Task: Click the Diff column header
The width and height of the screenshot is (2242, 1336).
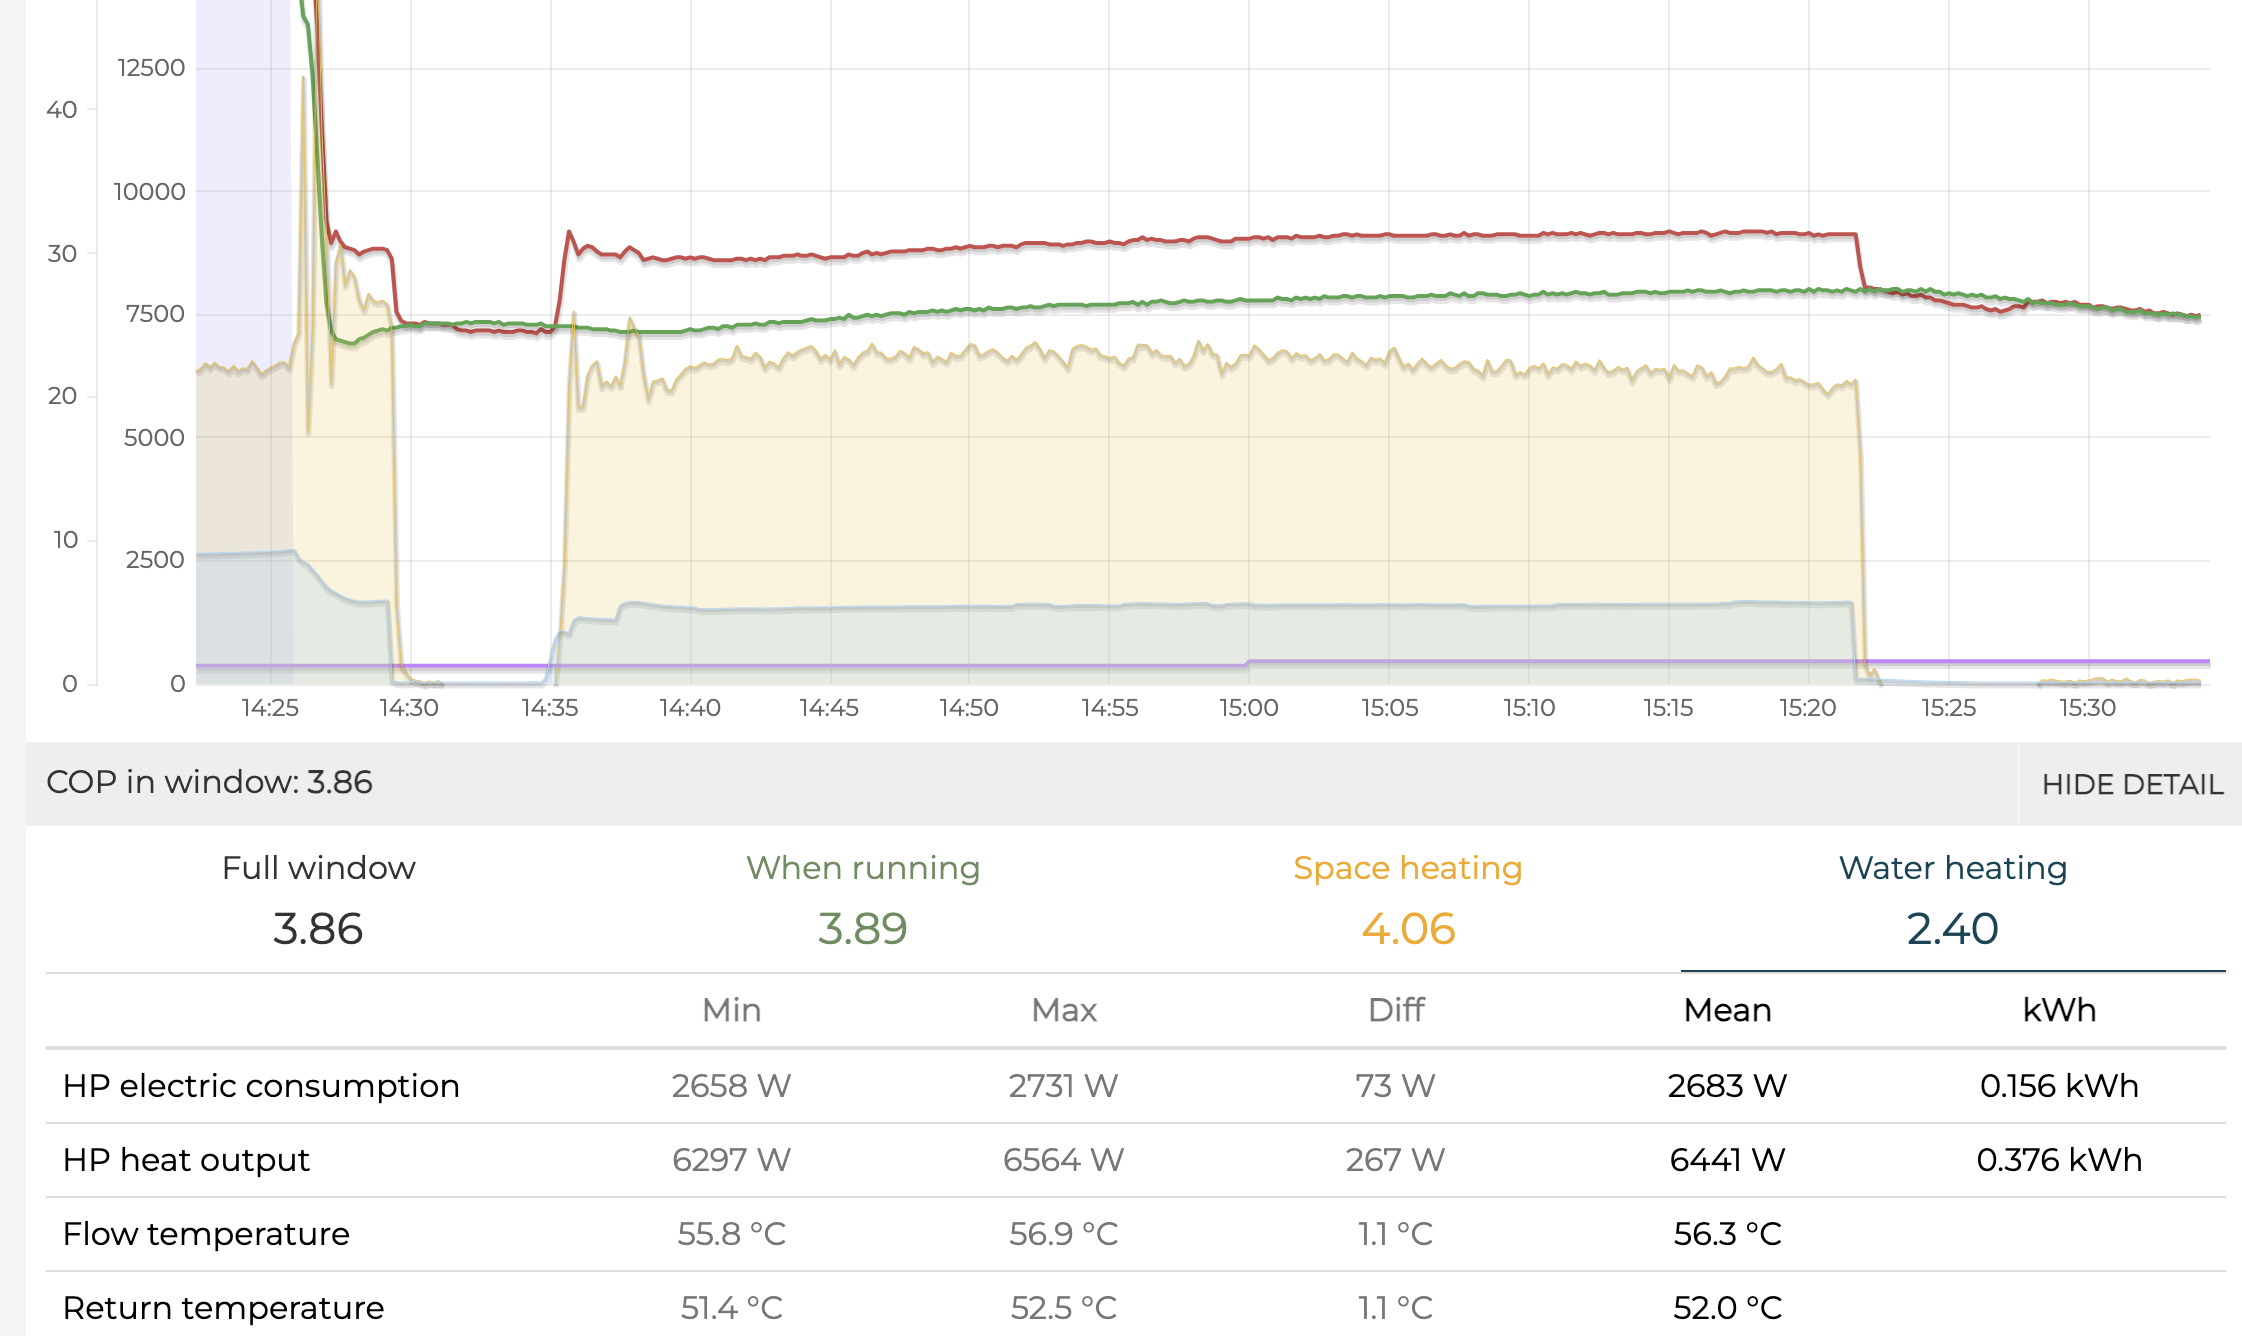Action: coord(1396,1010)
